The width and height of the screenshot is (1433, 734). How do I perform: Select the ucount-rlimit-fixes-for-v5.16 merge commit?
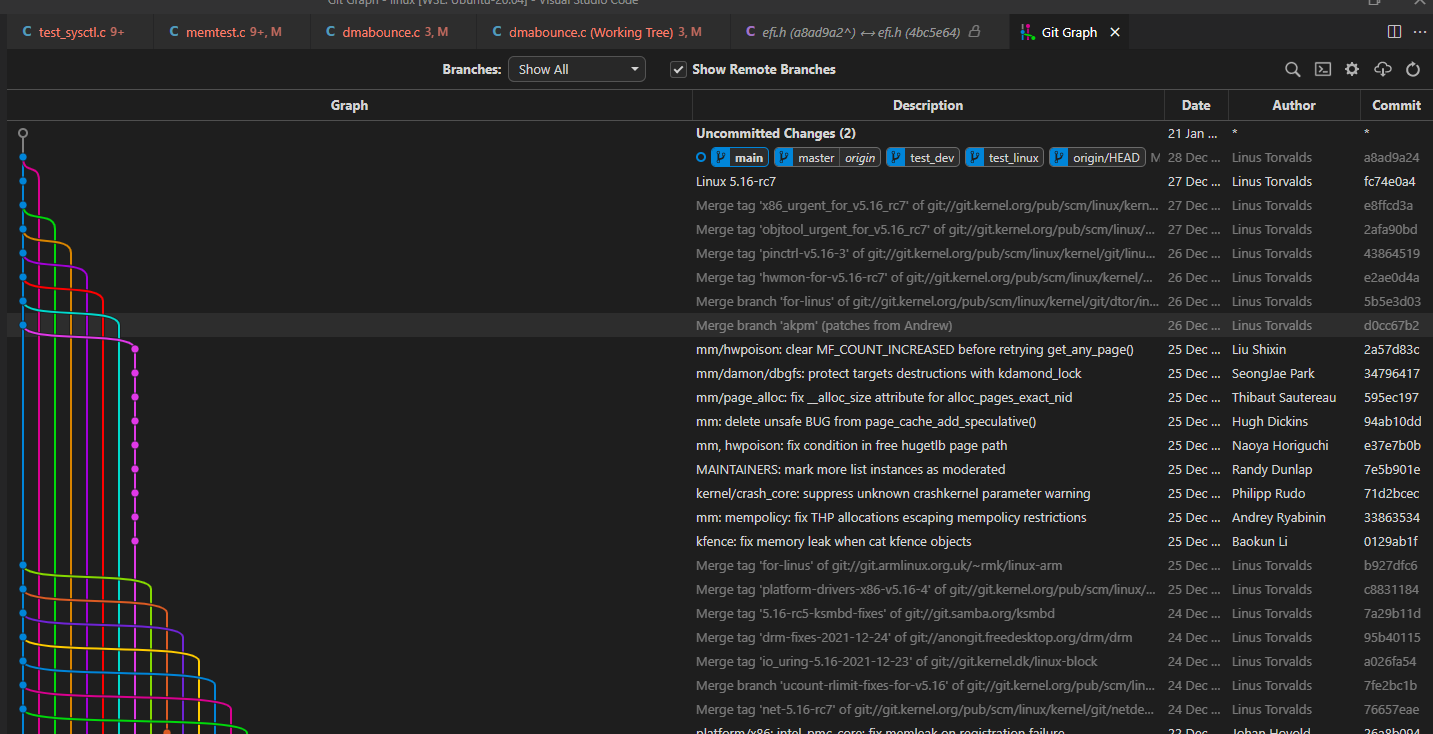[x=720, y=686]
